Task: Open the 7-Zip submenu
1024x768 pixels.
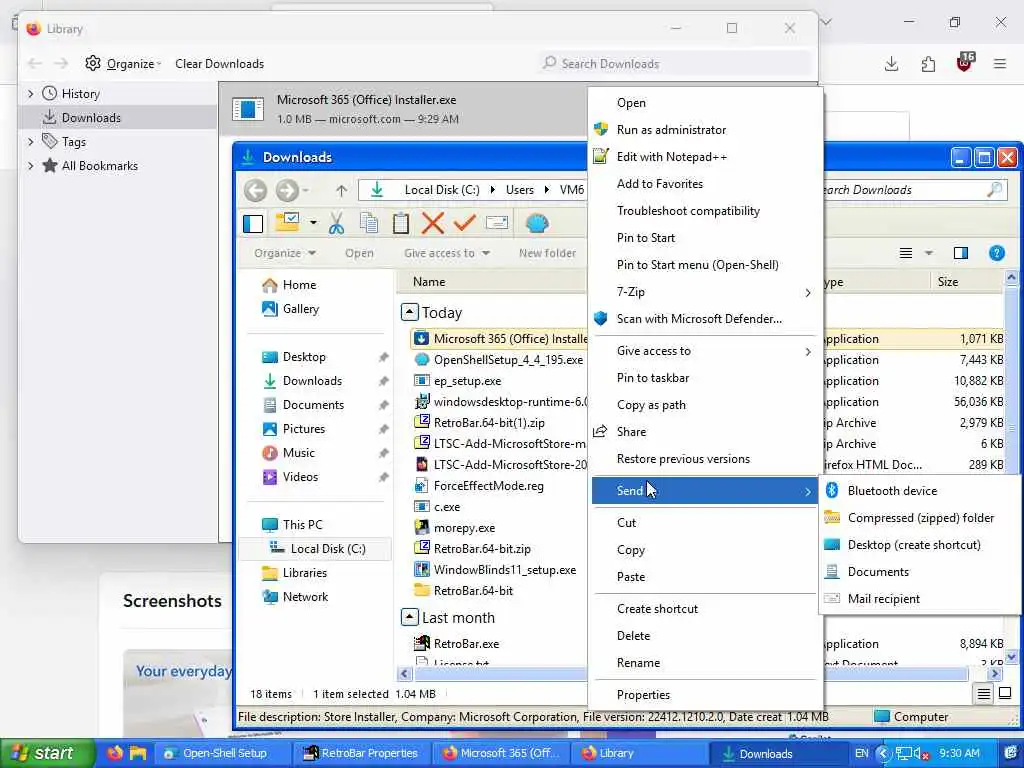Action: click(704, 292)
